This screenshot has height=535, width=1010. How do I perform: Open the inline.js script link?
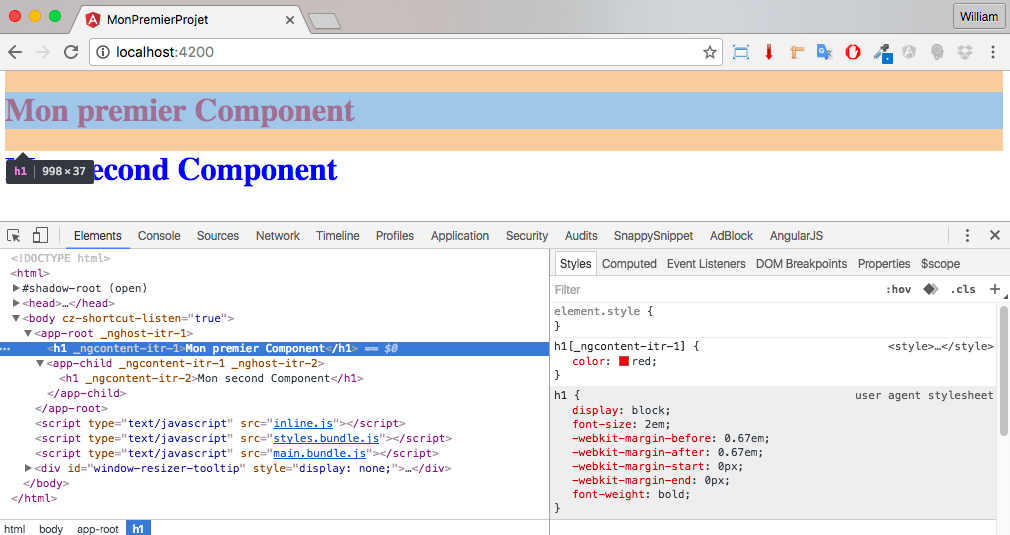coord(303,423)
